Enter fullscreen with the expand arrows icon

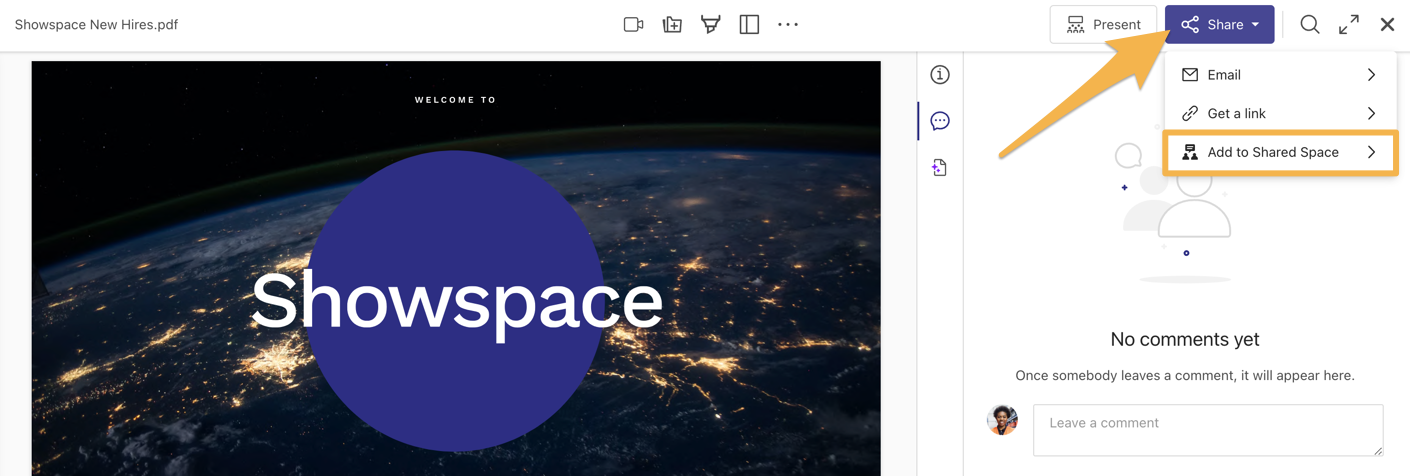coord(1349,24)
